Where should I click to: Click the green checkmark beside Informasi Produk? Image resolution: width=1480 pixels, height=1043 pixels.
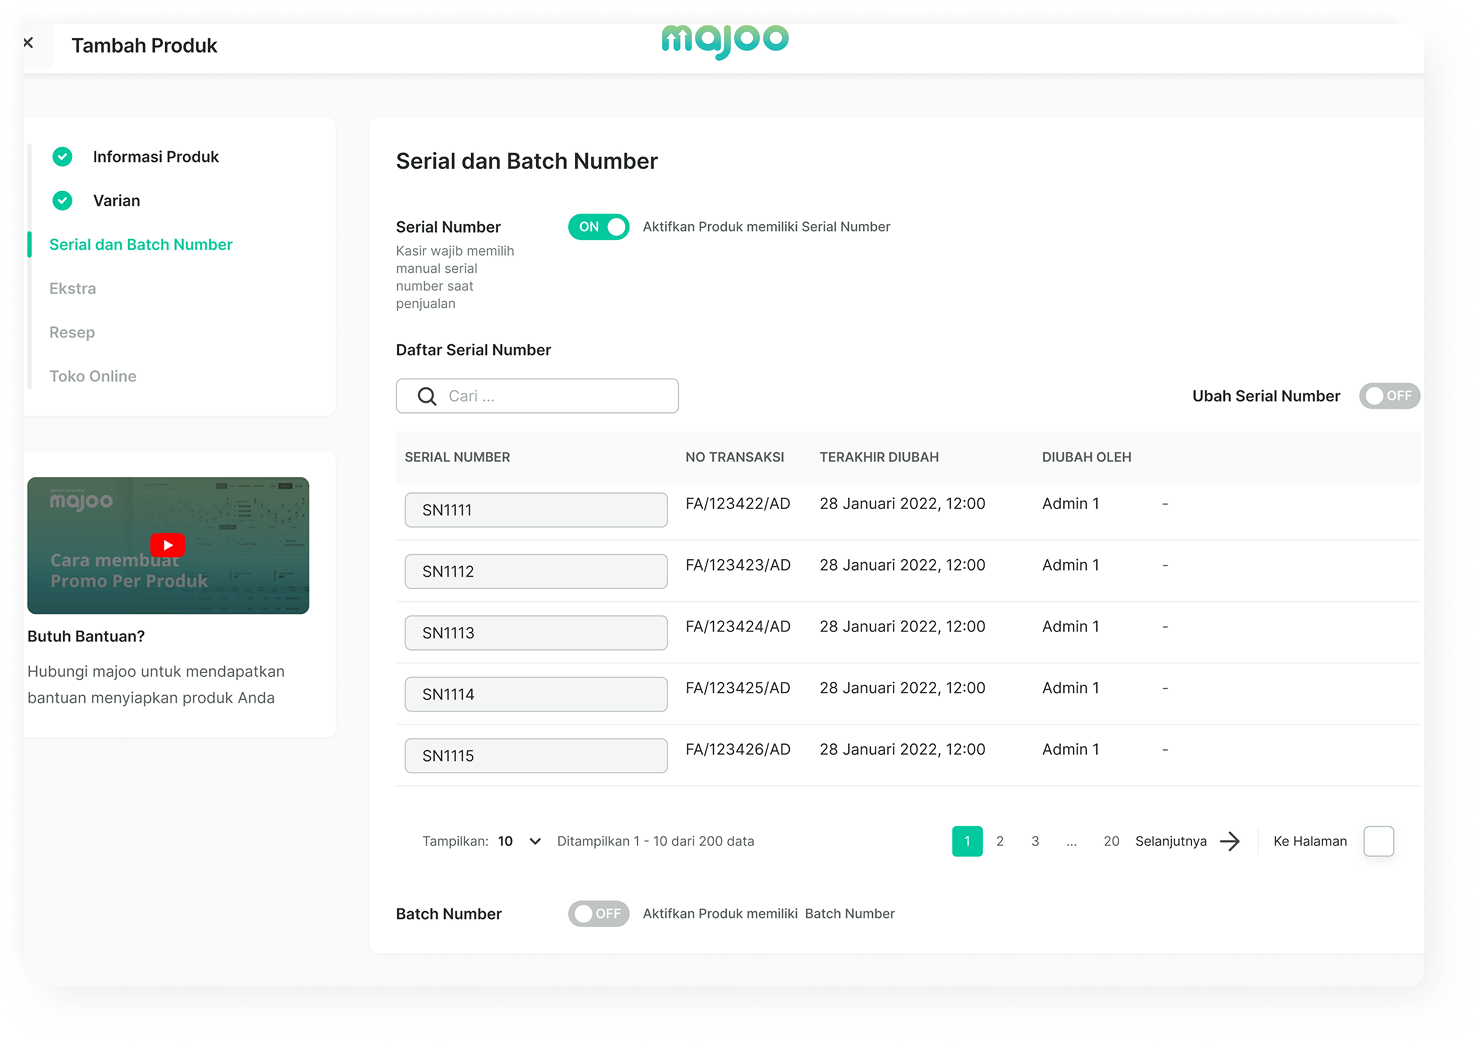tap(62, 157)
